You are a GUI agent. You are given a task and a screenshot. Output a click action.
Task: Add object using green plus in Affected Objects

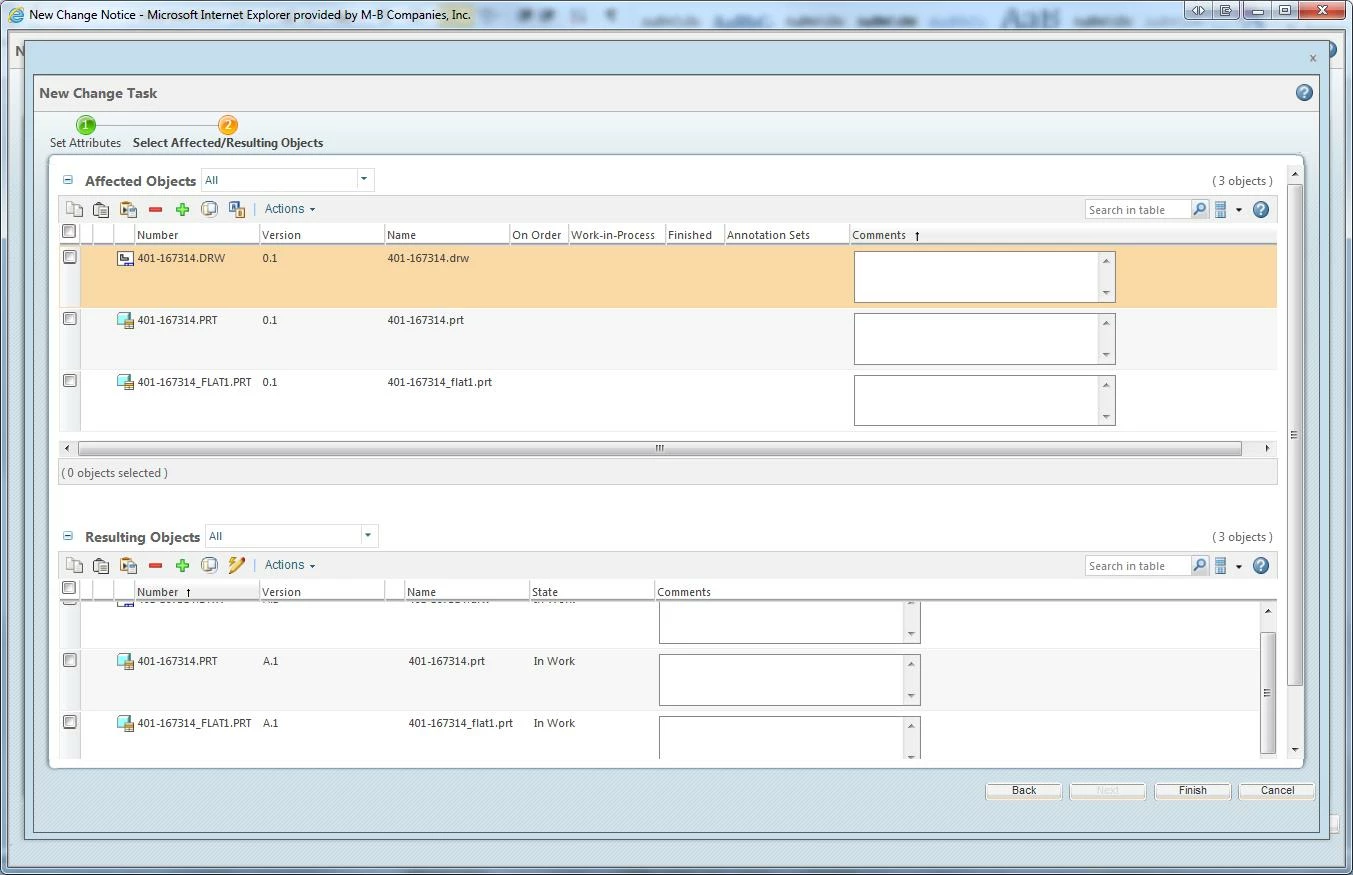pos(182,209)
